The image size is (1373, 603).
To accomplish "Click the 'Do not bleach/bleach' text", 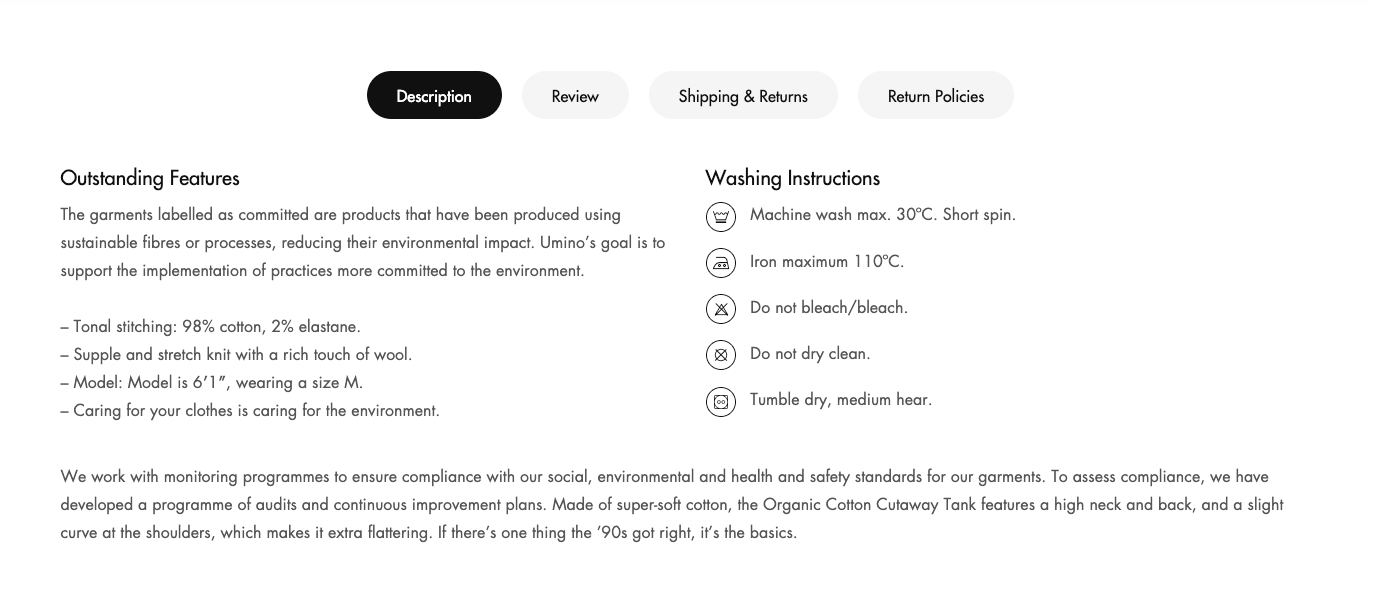I will click(x=828, y=308).
